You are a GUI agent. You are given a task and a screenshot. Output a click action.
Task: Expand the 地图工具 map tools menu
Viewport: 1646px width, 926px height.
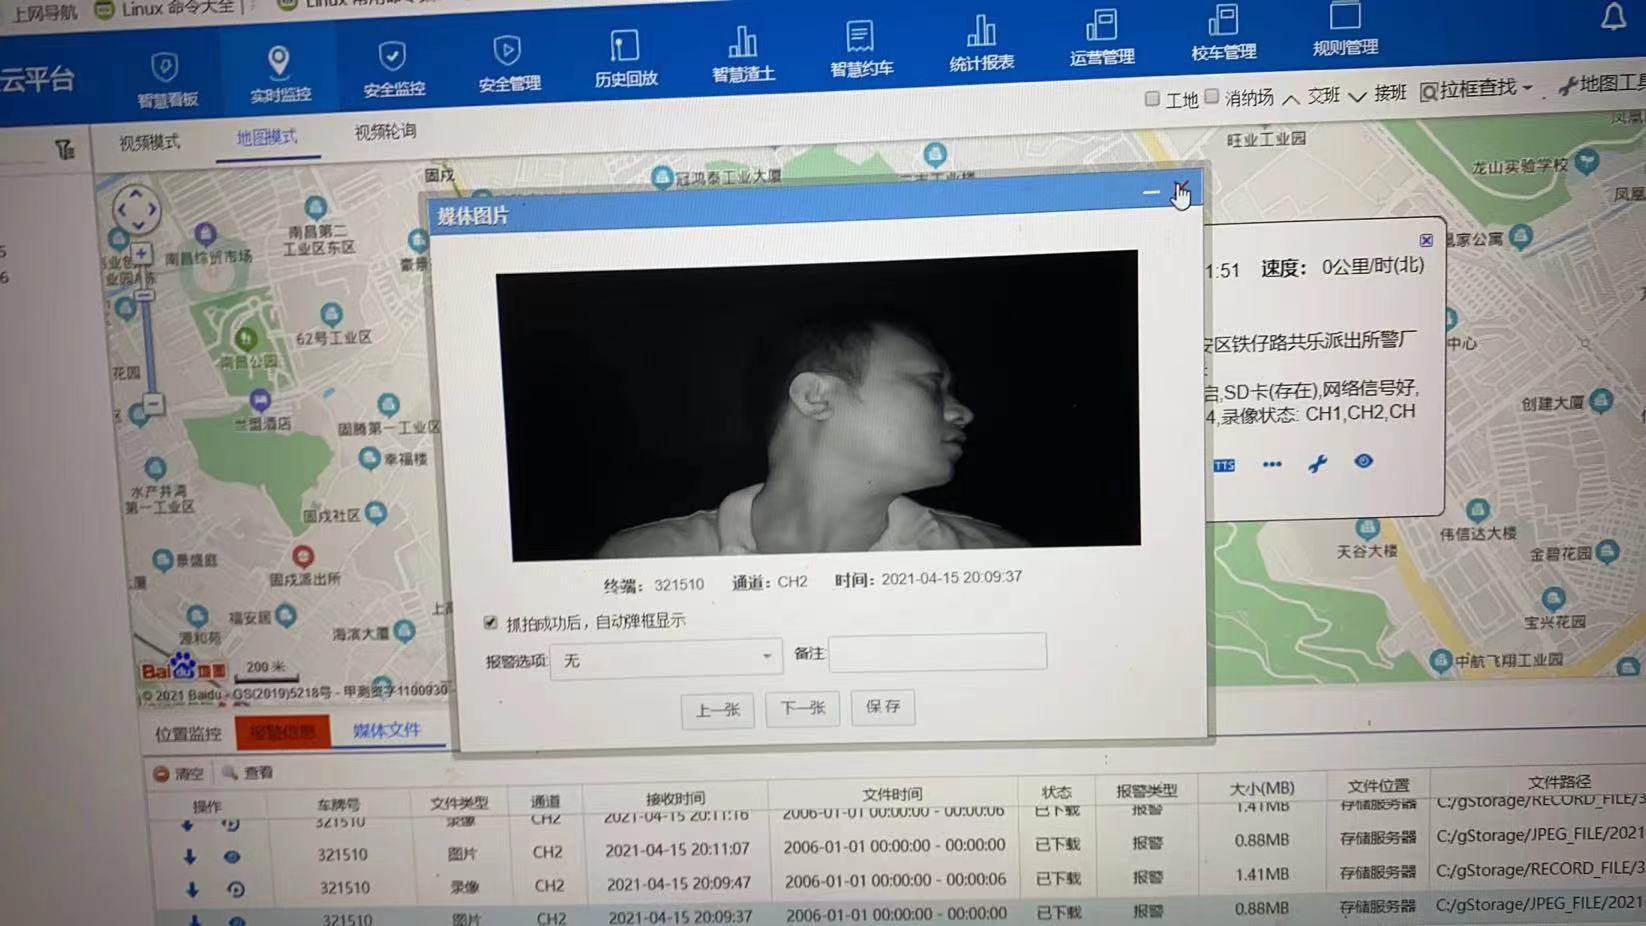pos(1601,84)
